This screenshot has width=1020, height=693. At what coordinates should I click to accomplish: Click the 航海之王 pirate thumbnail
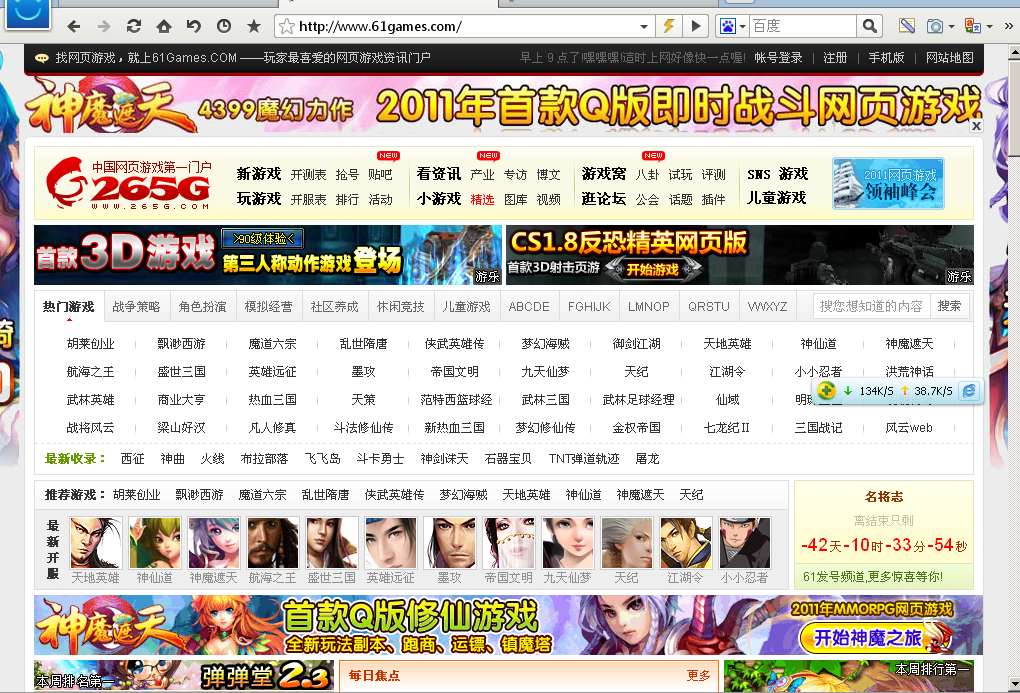pos(273,543)
